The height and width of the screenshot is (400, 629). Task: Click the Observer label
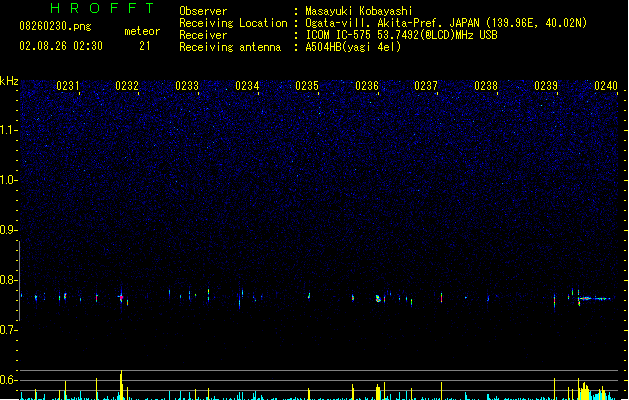203,11
